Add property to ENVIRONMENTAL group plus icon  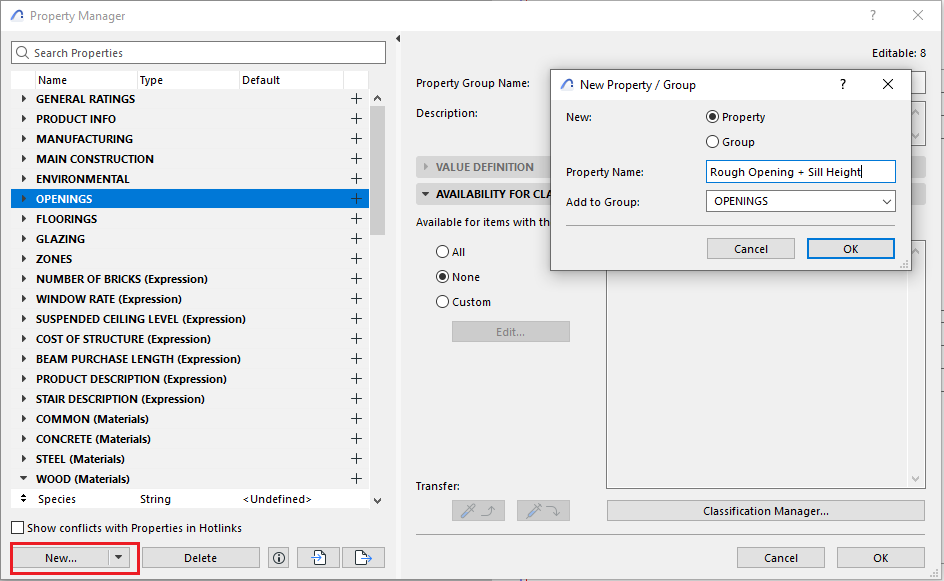(356, 179)
